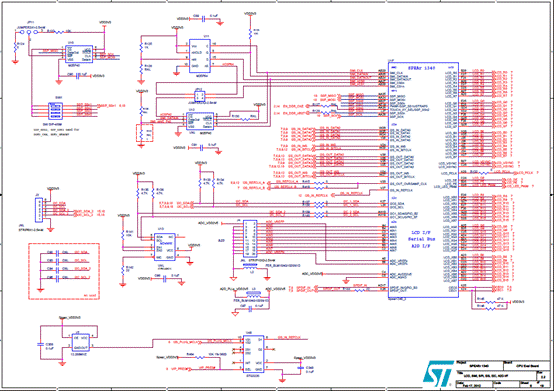
Task: Select the dashed red capacitor group box
Action: pos(64,271)
